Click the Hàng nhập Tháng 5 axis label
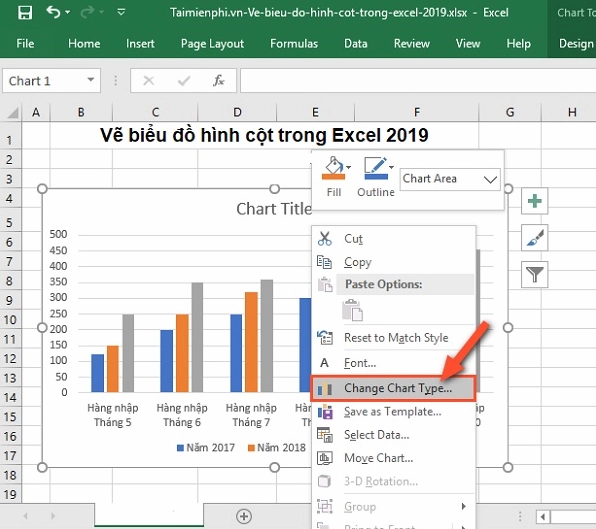Screen dimensions: 596x529 113,415
